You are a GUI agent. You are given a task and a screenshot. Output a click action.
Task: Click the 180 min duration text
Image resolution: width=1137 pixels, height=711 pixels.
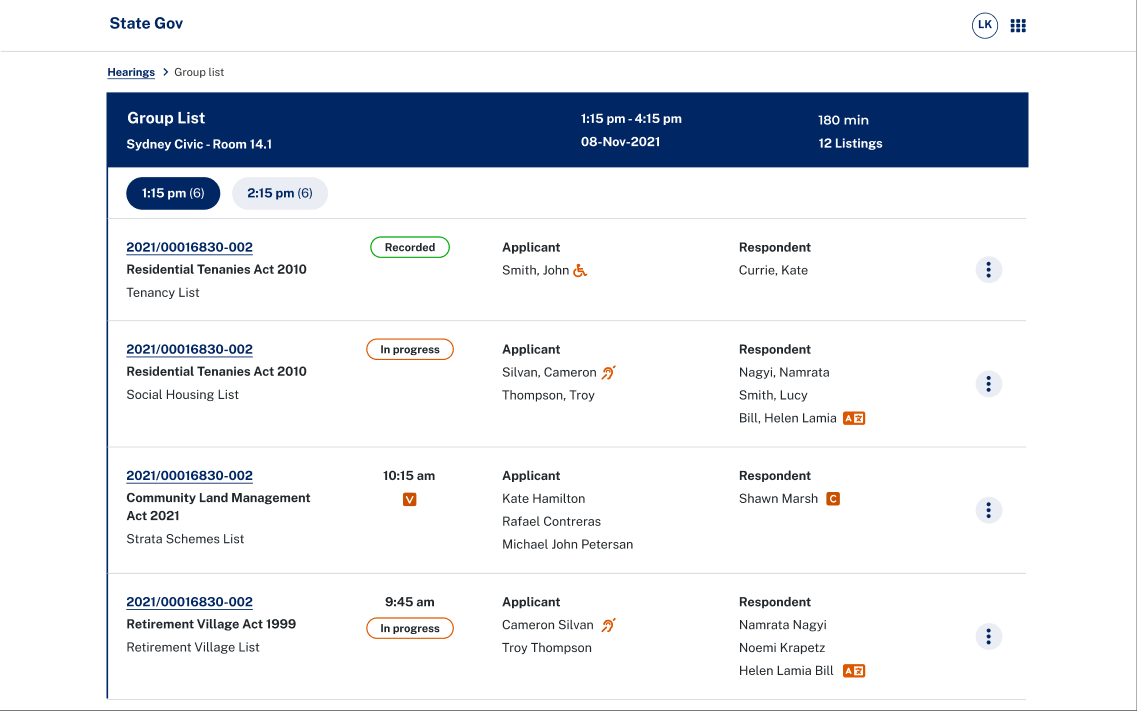843,120
